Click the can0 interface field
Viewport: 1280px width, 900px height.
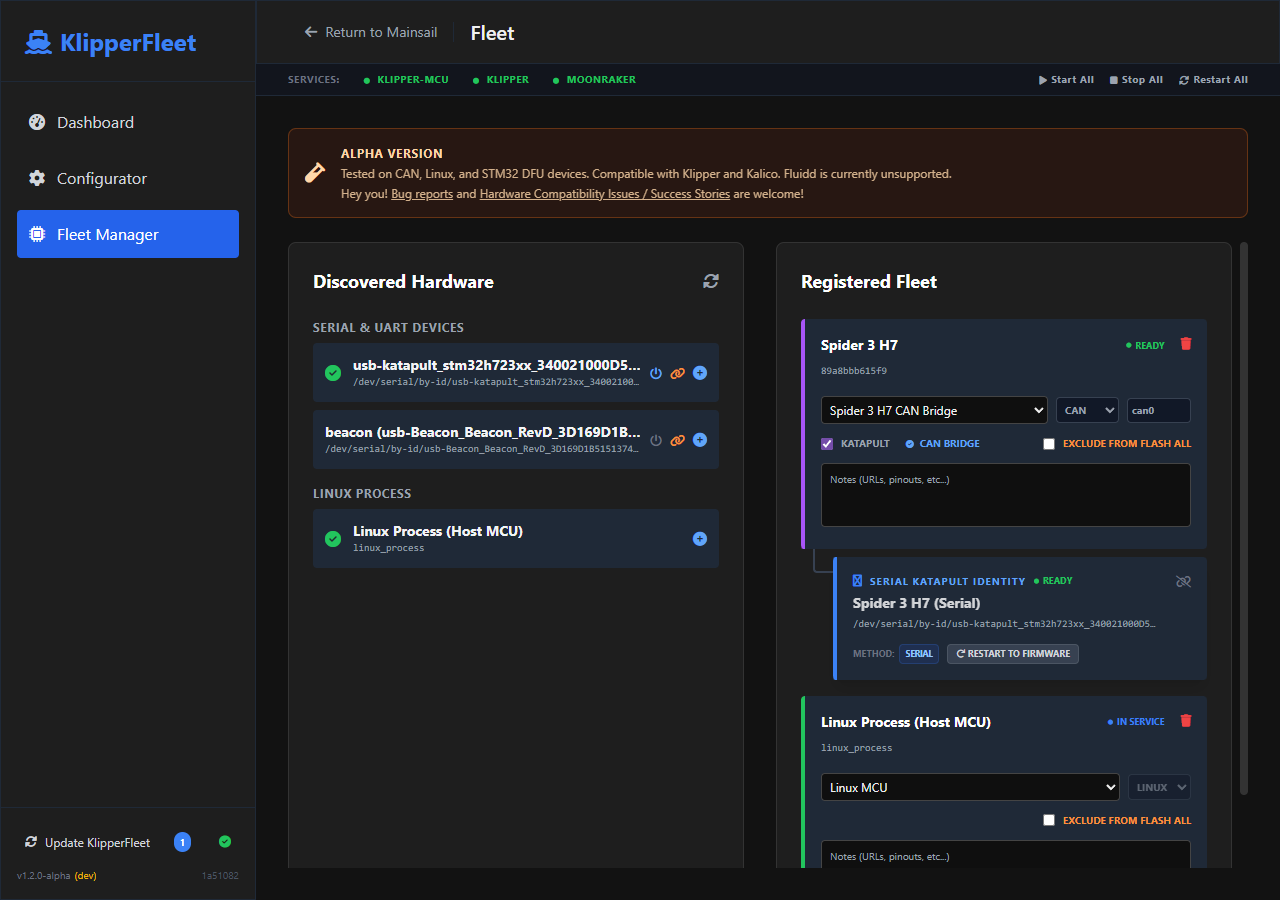[x=1159, y=410]
